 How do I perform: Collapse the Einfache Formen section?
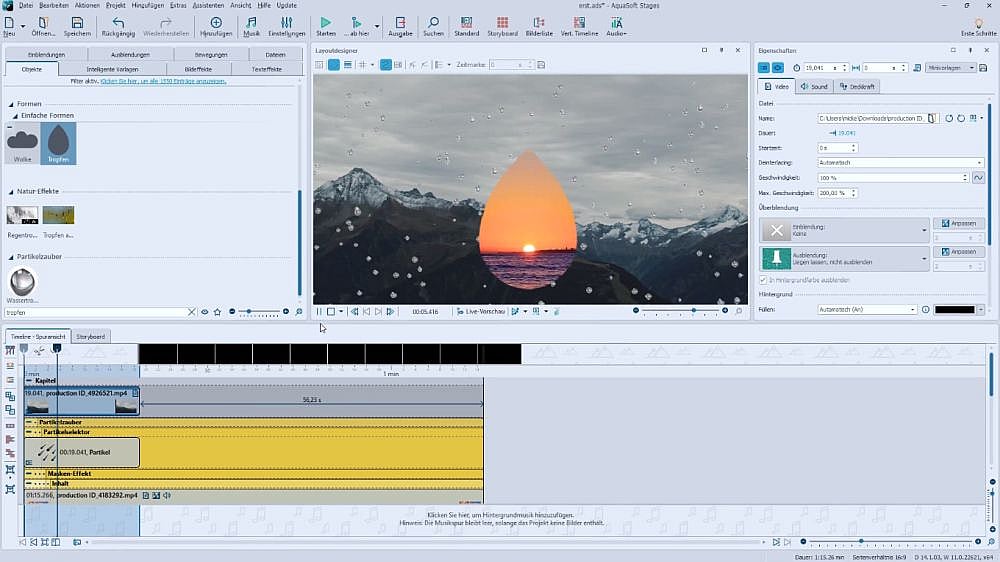(16, 116)
